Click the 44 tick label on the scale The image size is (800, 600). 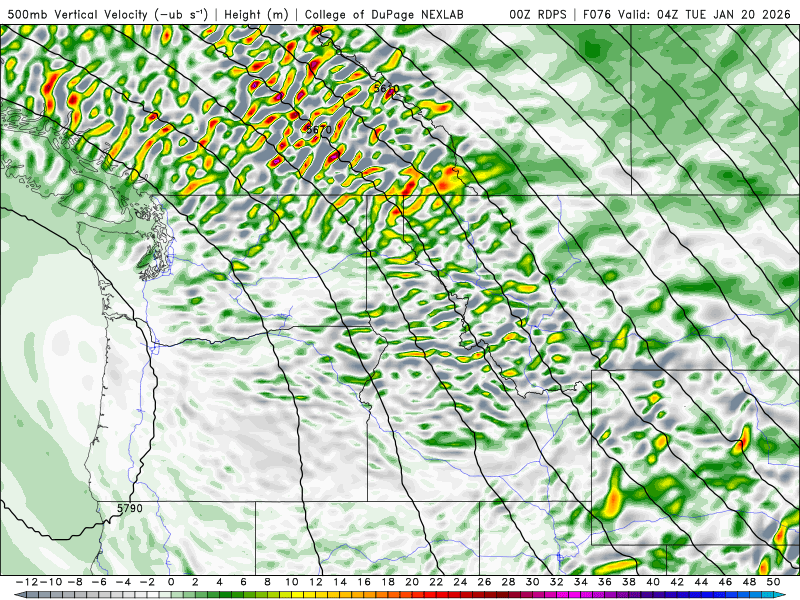point(701,582)
